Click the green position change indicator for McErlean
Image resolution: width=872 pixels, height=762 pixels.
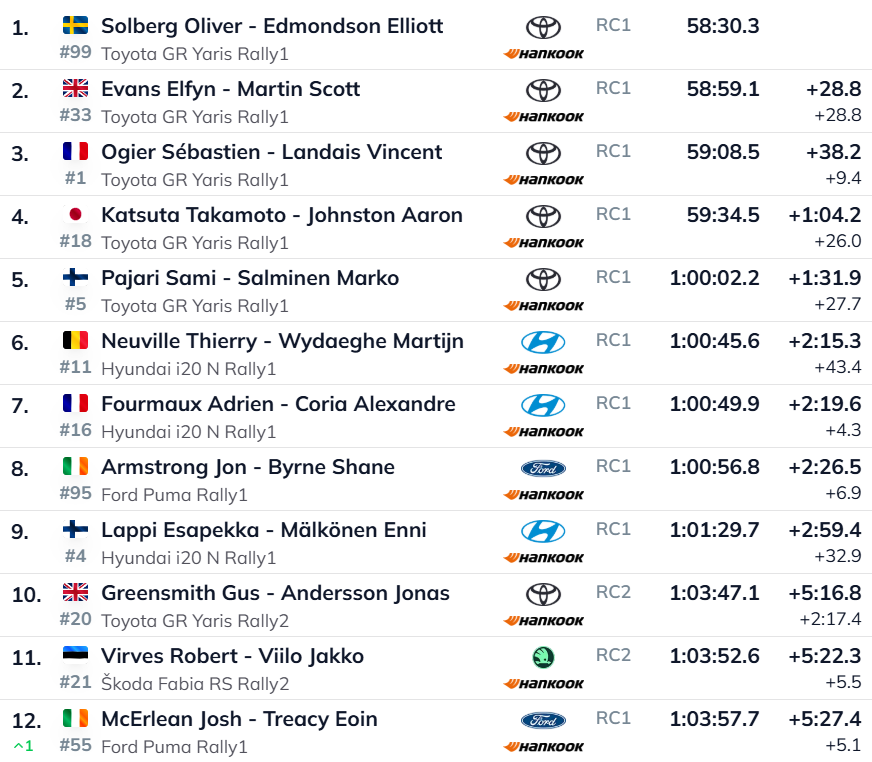coord(22,745)
